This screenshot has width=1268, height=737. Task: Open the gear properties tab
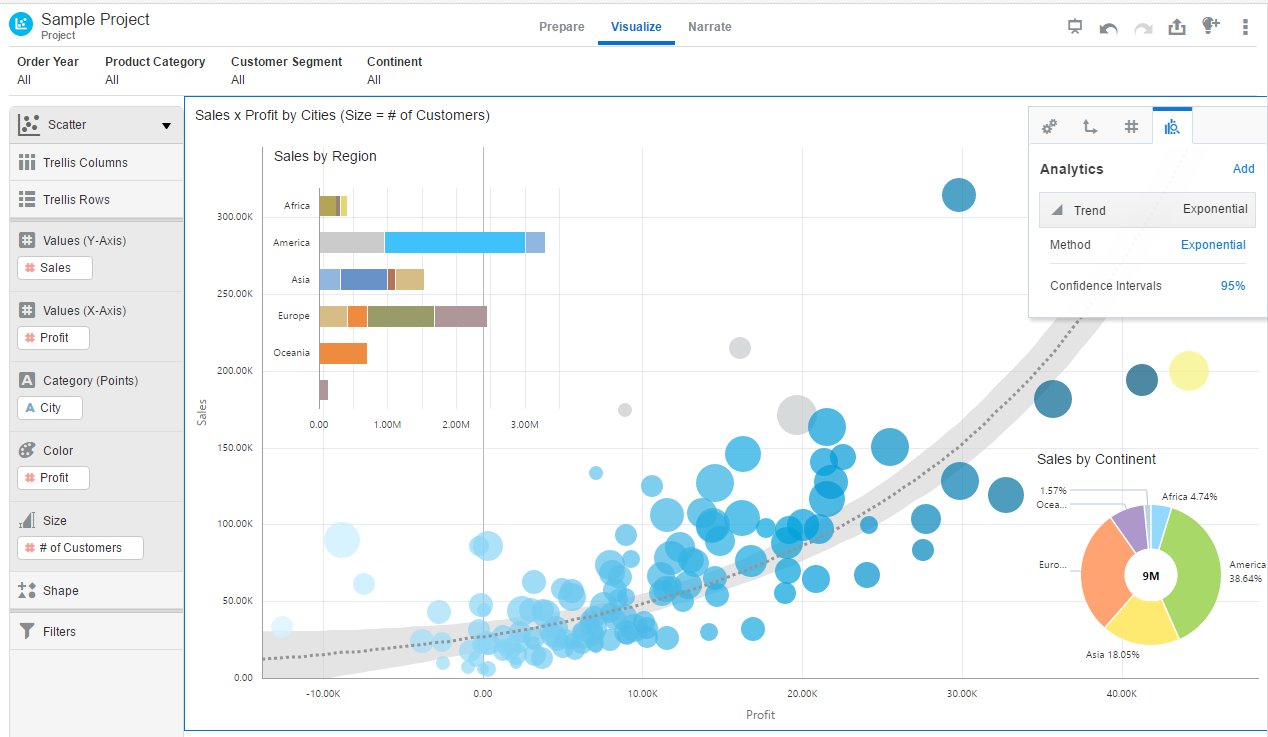coord(1049,127)
